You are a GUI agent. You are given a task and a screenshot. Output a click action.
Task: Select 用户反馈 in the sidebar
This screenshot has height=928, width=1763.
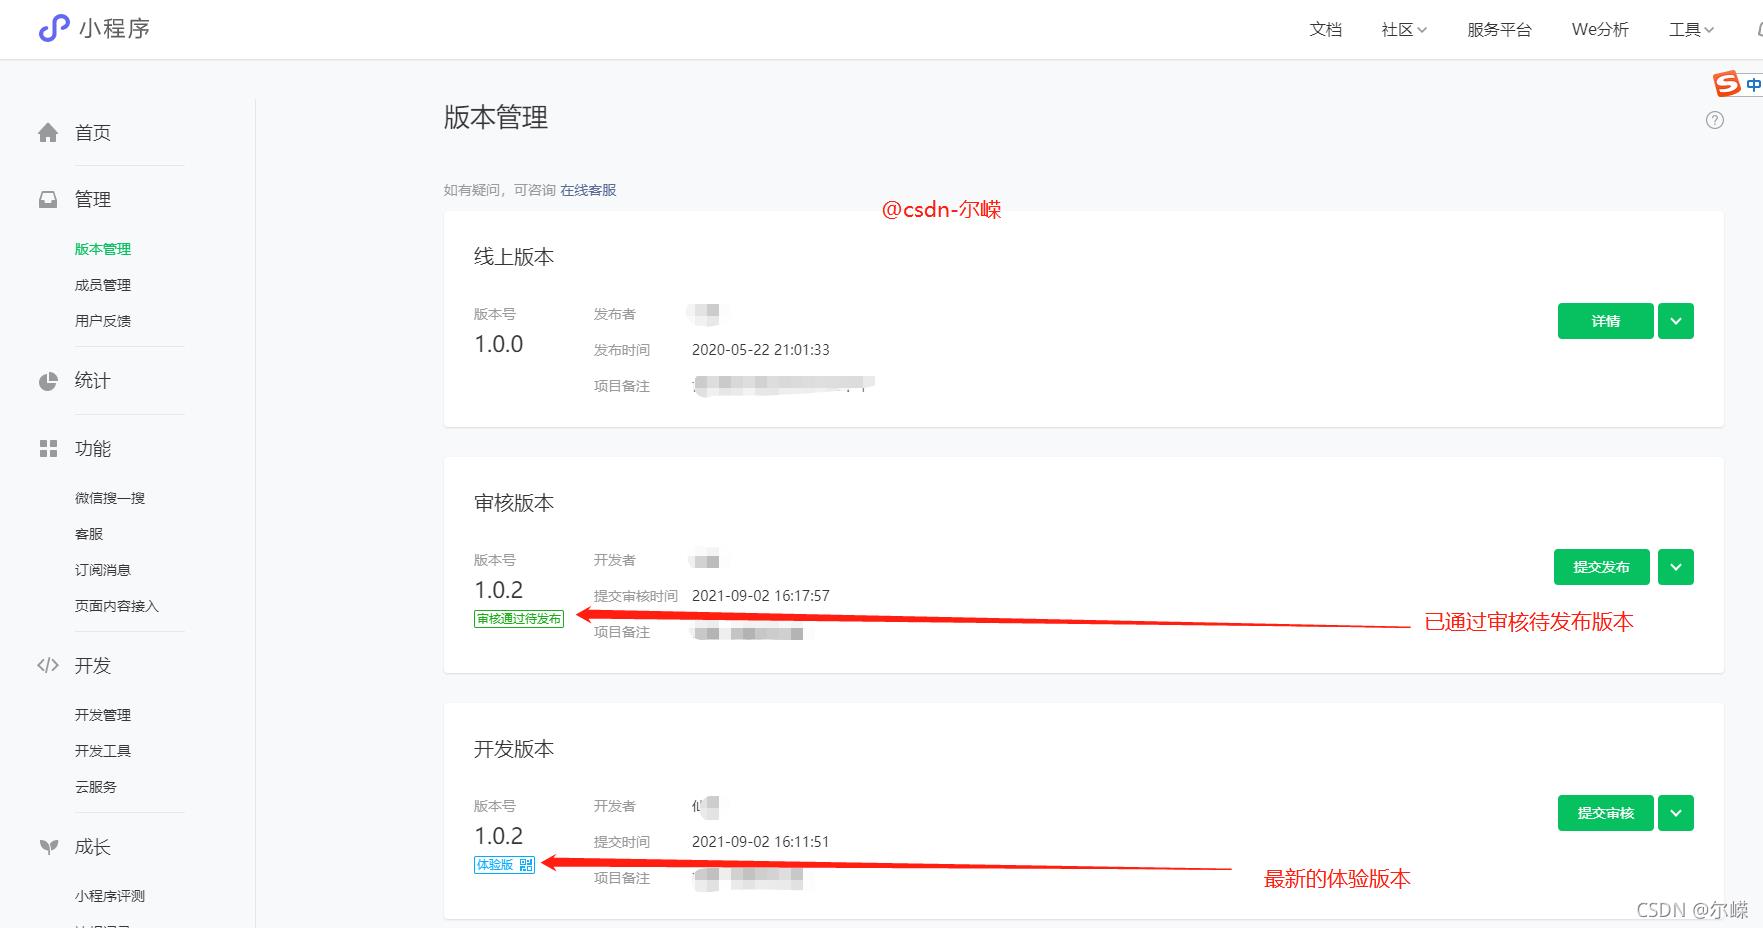point(103,321)
